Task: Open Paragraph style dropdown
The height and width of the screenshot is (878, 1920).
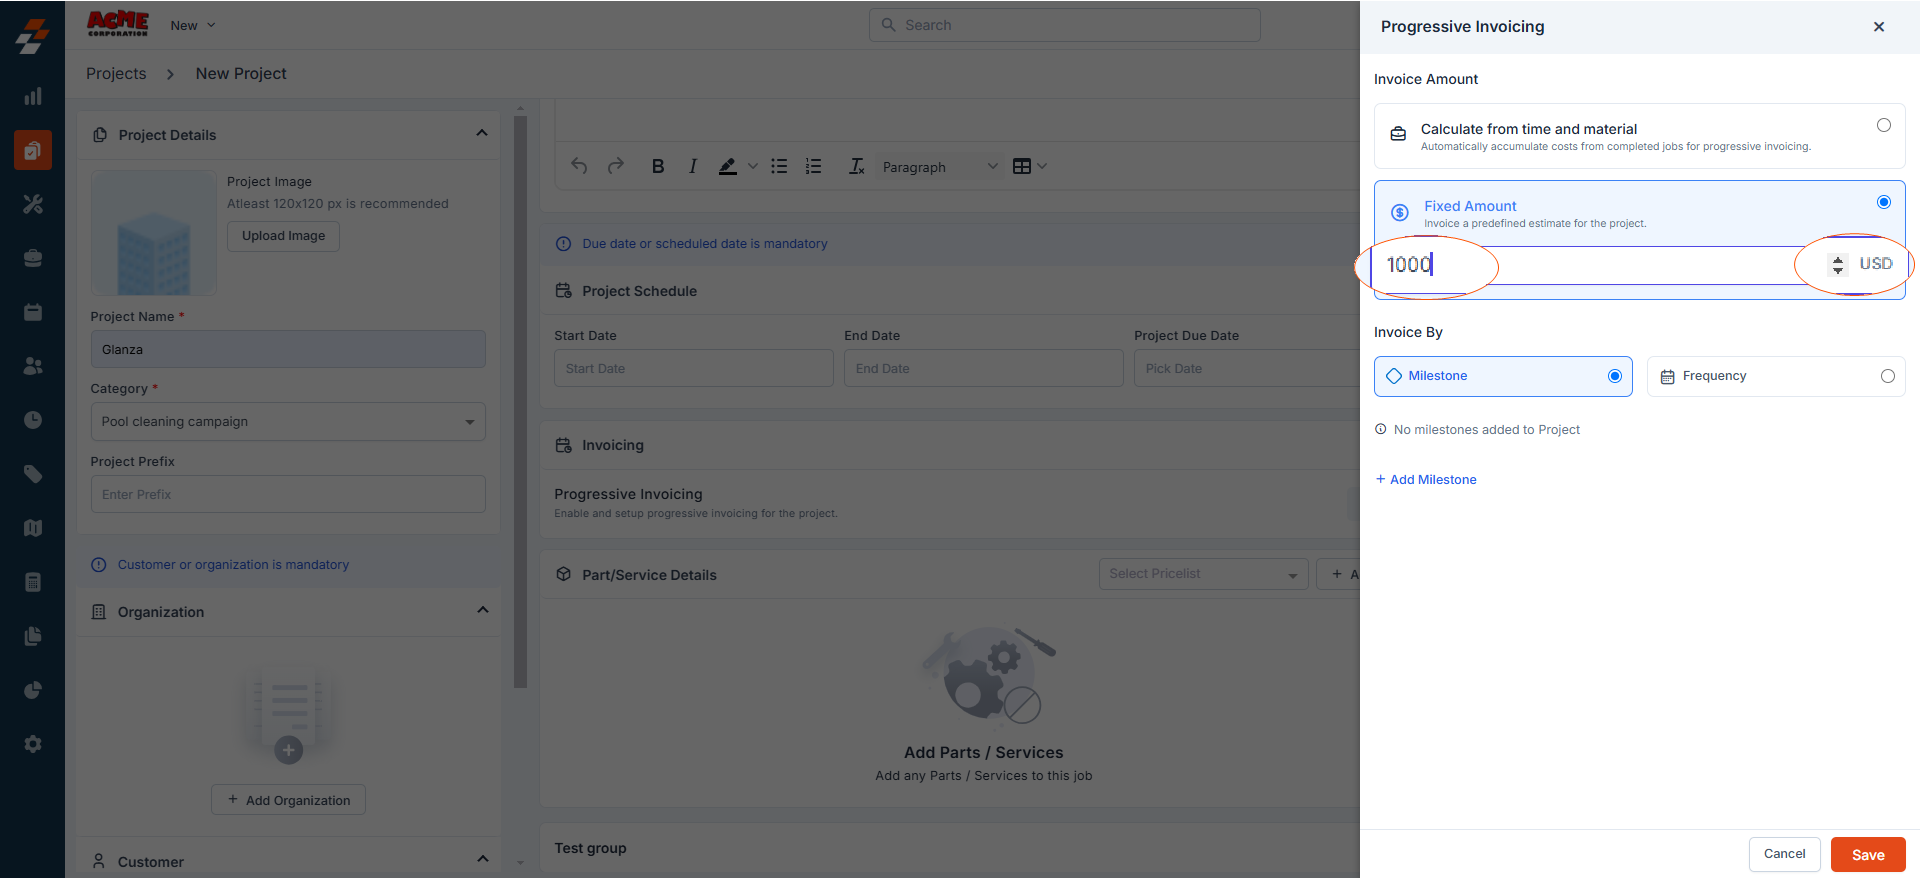Action: 940,167
